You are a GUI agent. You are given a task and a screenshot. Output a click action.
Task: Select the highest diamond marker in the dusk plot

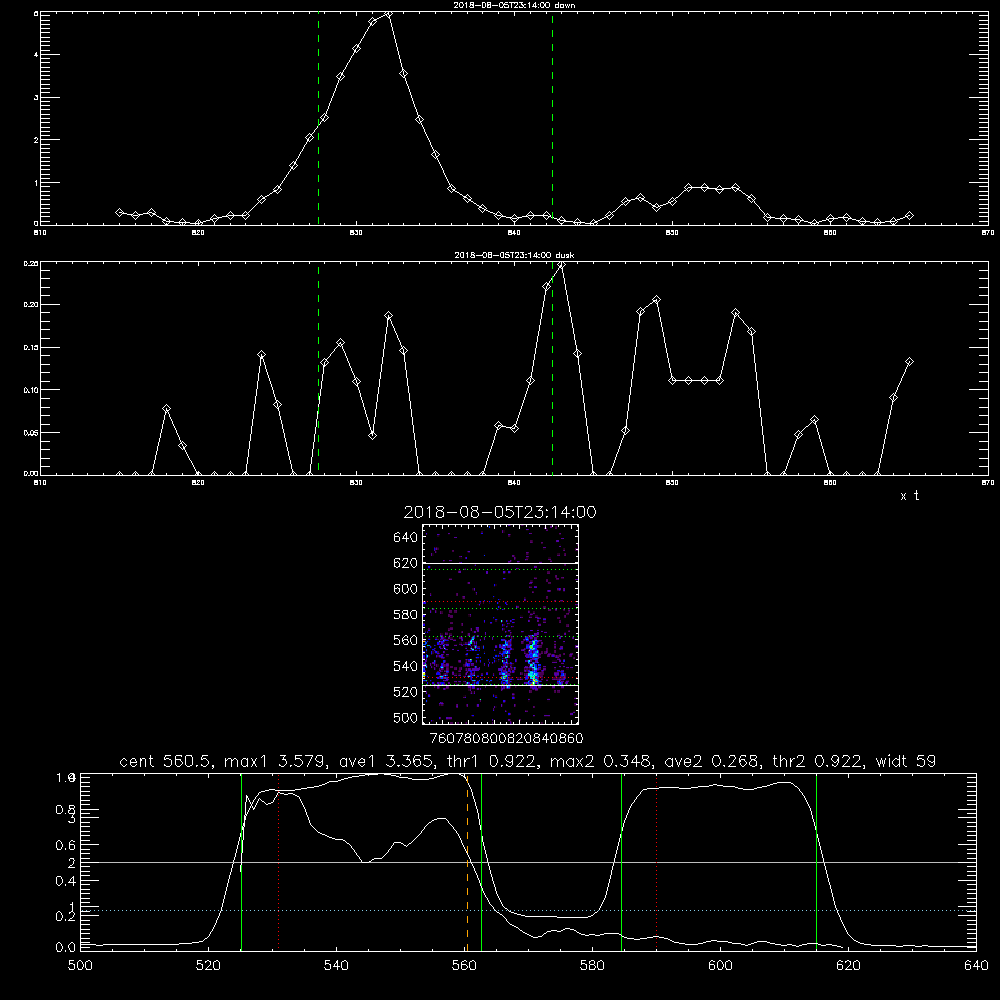coord(561,265)
